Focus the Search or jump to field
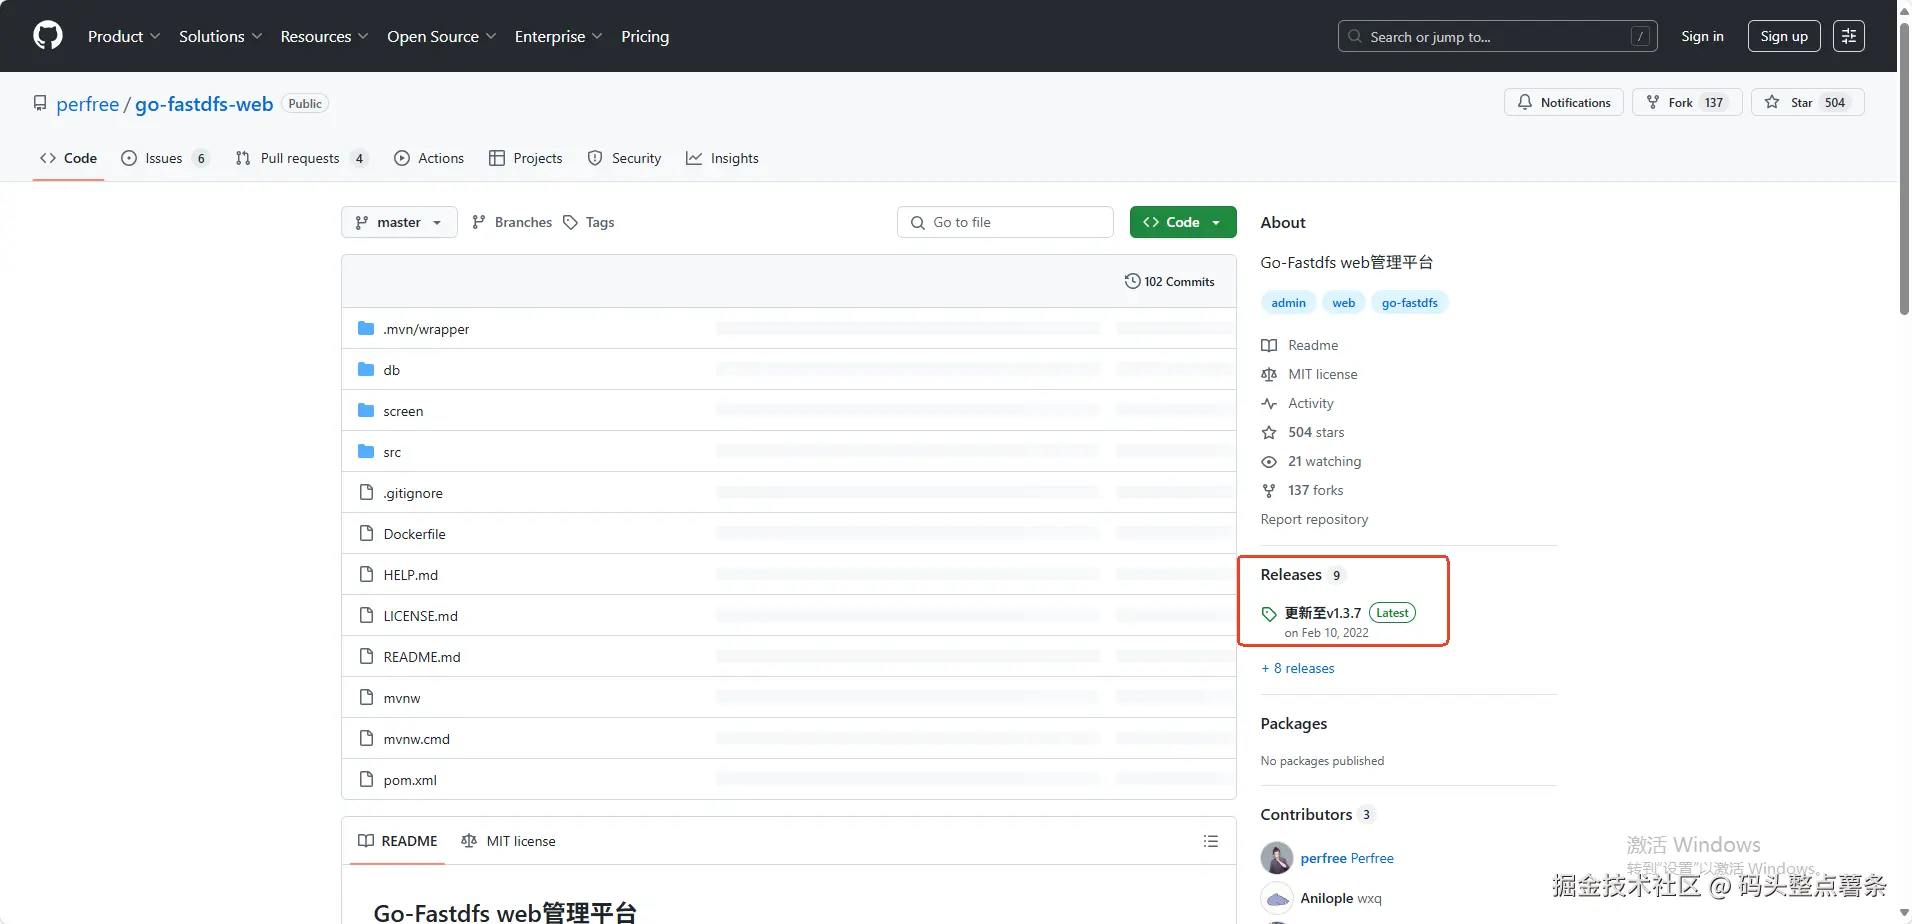Viewport: 1912px width, 924px height. 1497,36
